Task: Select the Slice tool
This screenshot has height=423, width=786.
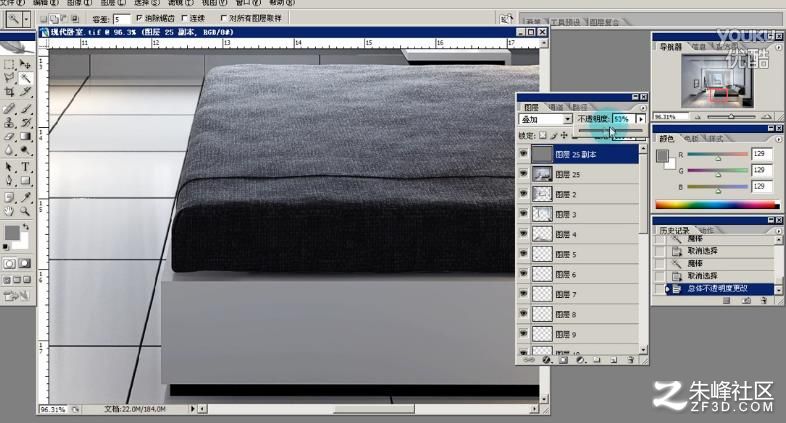Action: click(x=25, y=92)
